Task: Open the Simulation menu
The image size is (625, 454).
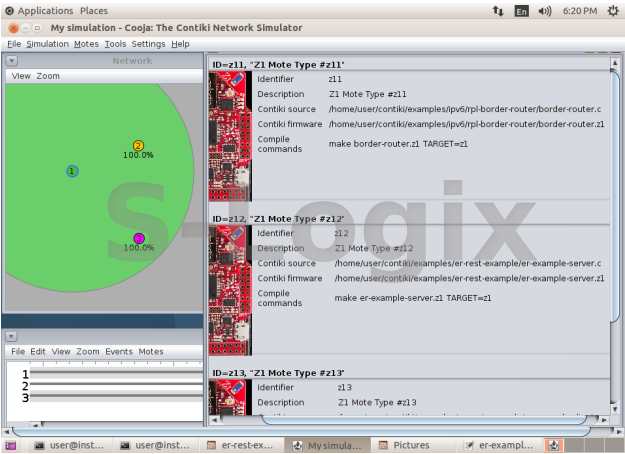Action: (47, 44)
